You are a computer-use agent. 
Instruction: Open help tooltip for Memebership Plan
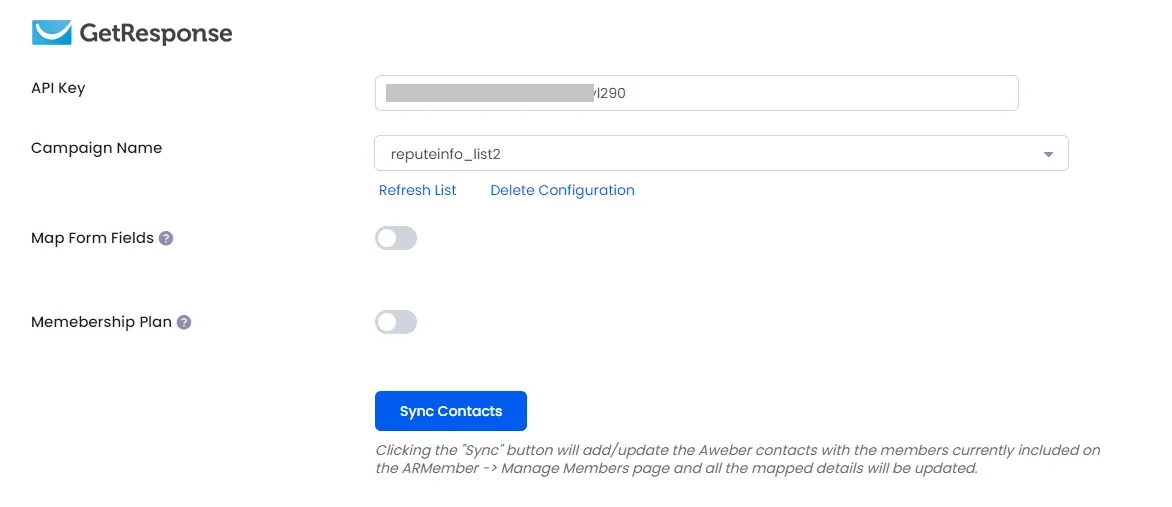click(x=184, y=322)
